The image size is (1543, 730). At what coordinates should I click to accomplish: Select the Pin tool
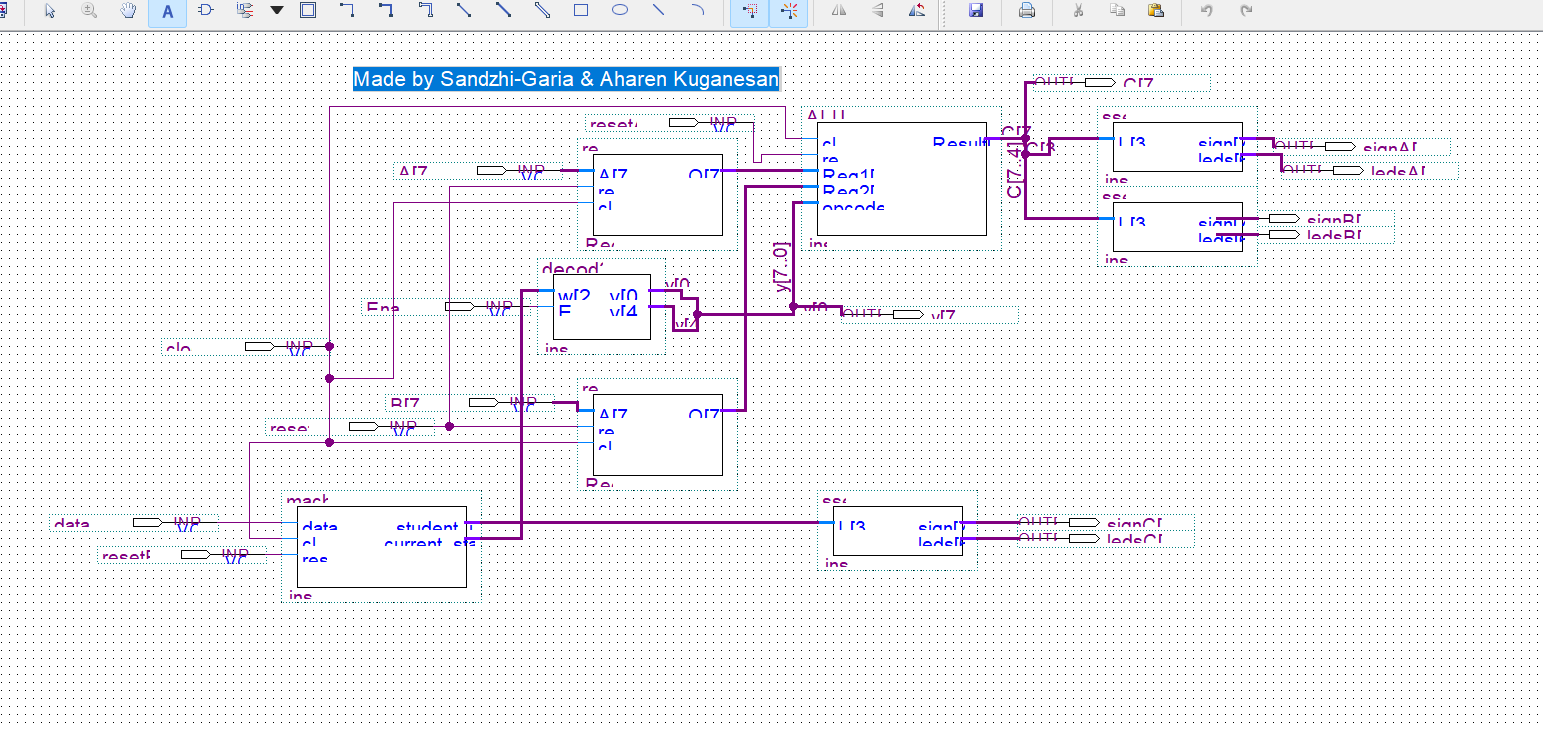(245, 11)
